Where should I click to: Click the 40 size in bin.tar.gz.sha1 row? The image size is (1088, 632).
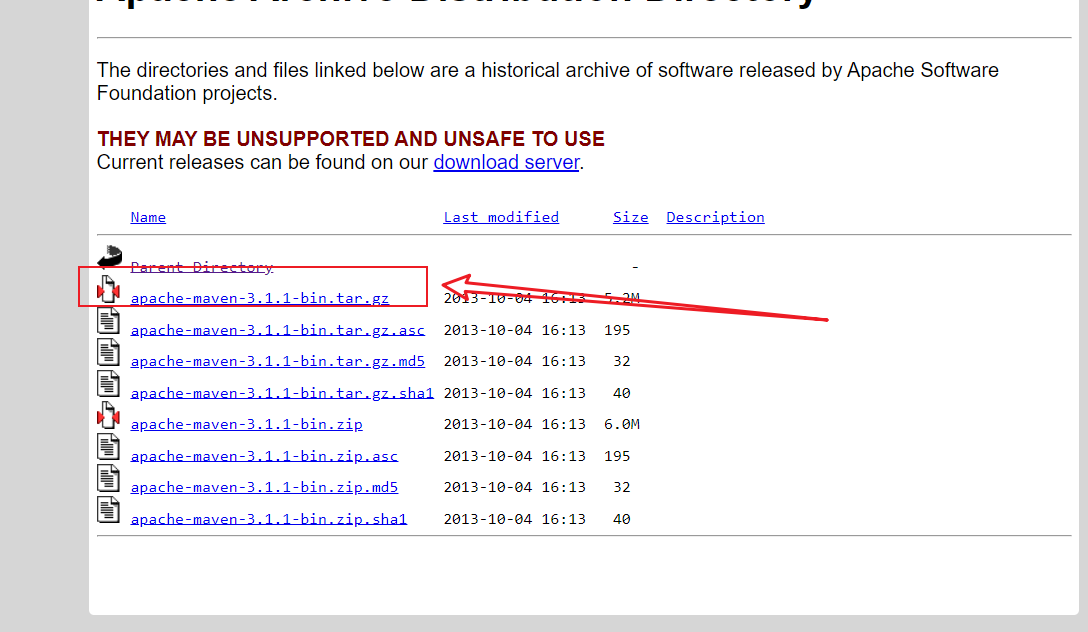point(622,393)
